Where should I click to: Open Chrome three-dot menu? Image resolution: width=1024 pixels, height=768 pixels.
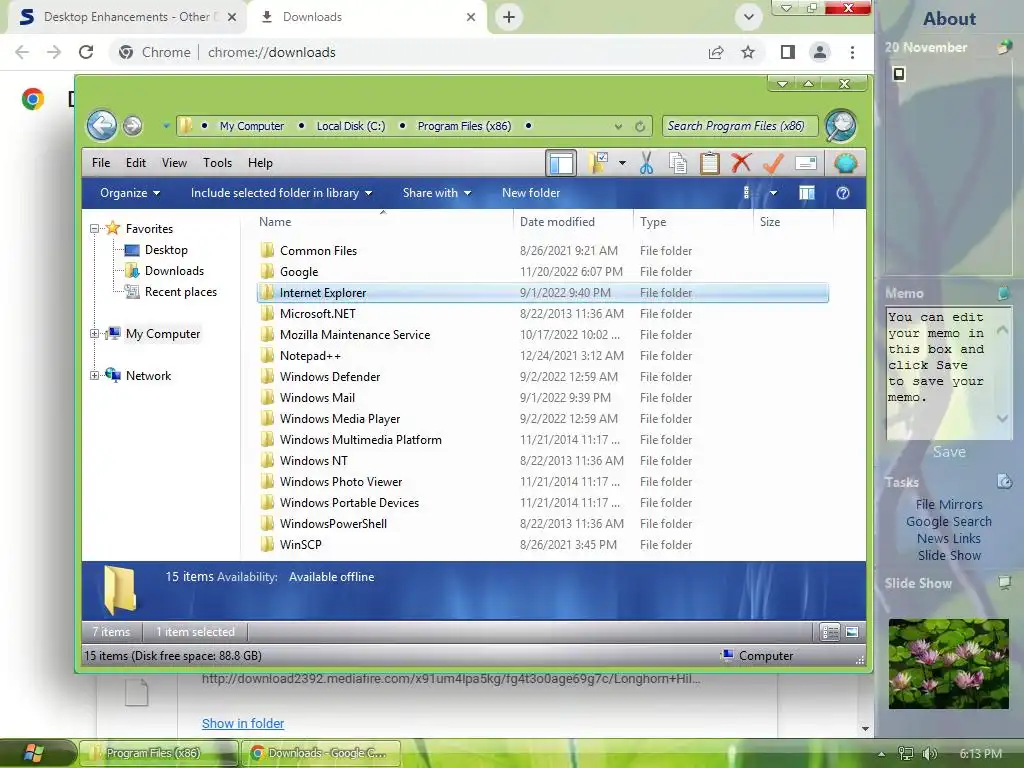click(x=852, y=52)
